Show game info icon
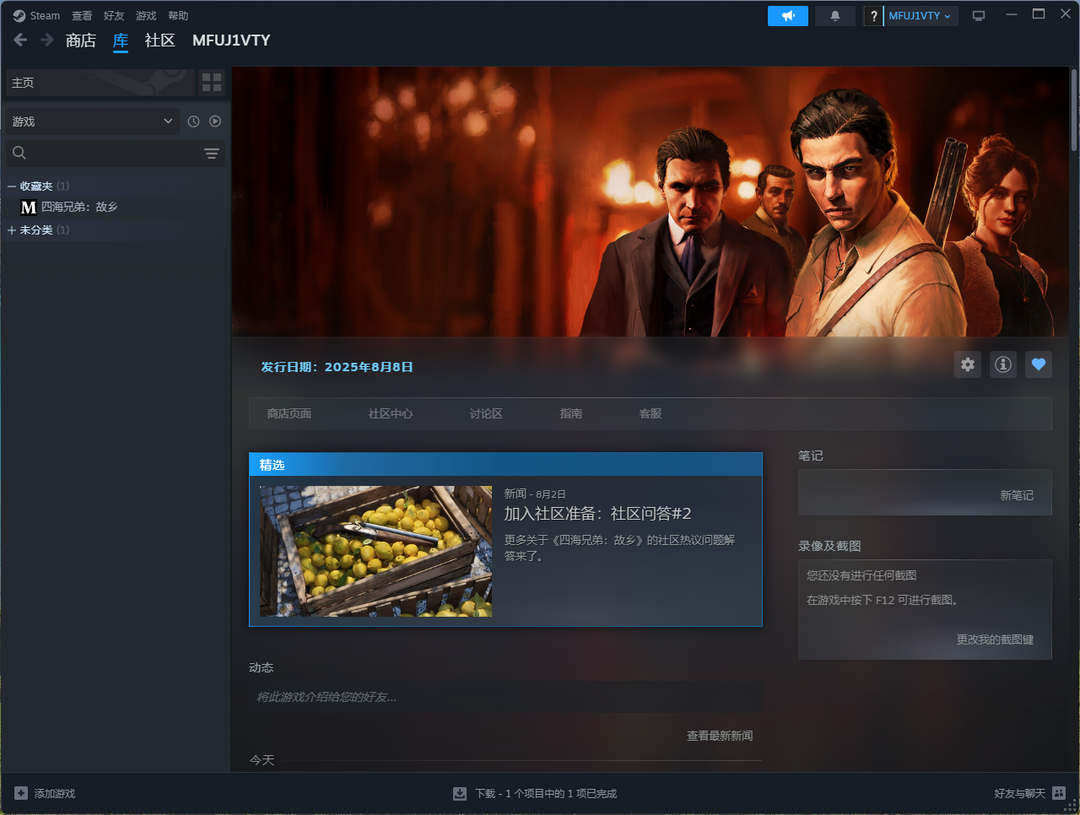This screenshot has width=1080, height=815. [1003, 364]
